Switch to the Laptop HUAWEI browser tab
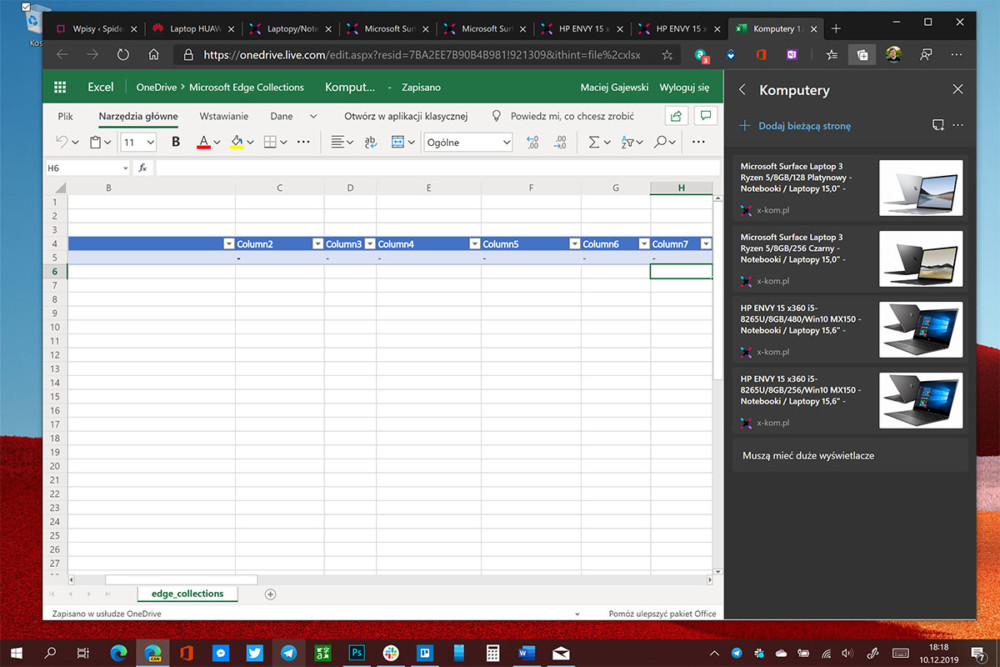The image size is (1000, 667). click(x=194, y=29)
